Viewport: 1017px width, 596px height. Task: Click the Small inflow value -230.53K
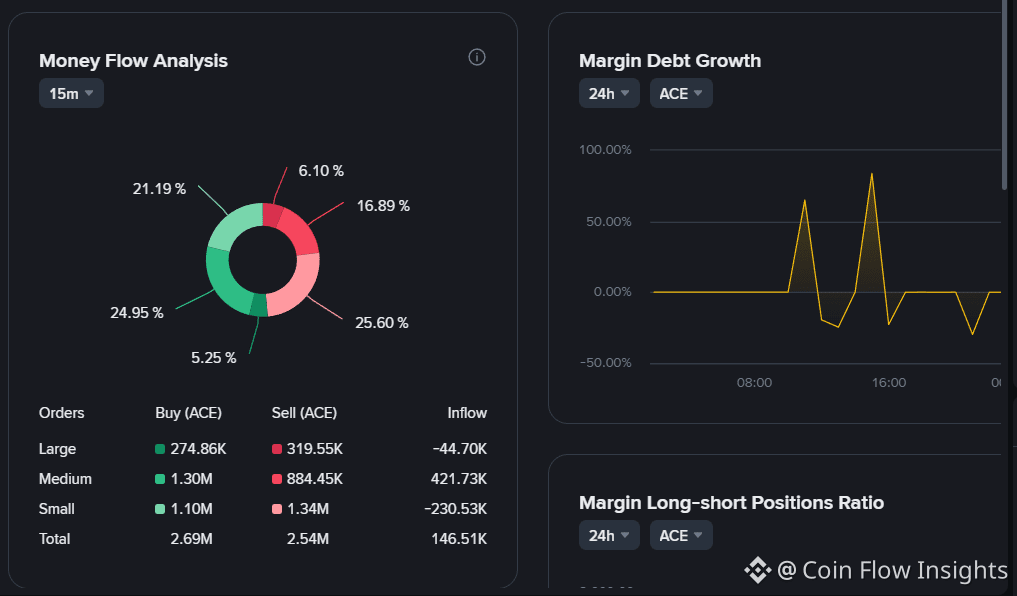pos(456,509)
